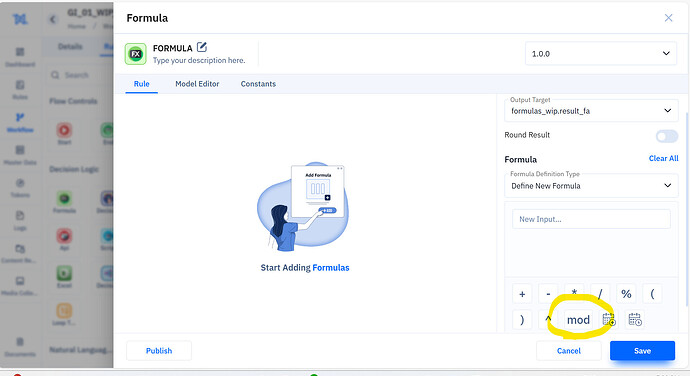This screenshot has width=690, height=376.
Task: Select the Api node in background panel
Action: [x=64, y=240]
